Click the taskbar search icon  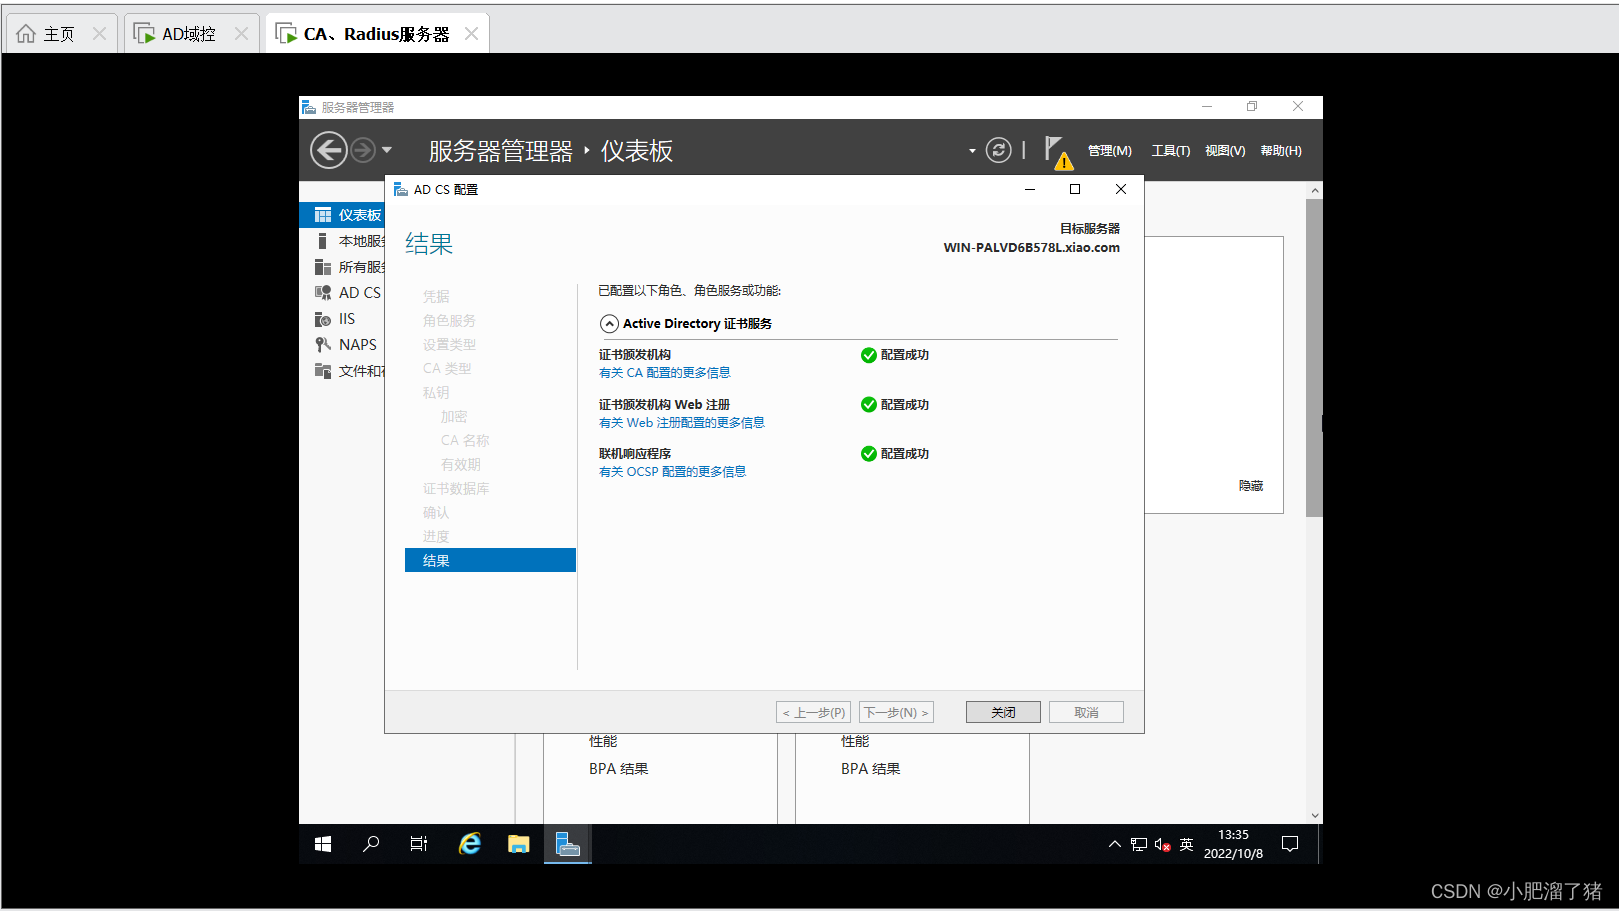(x=371, y=844)
